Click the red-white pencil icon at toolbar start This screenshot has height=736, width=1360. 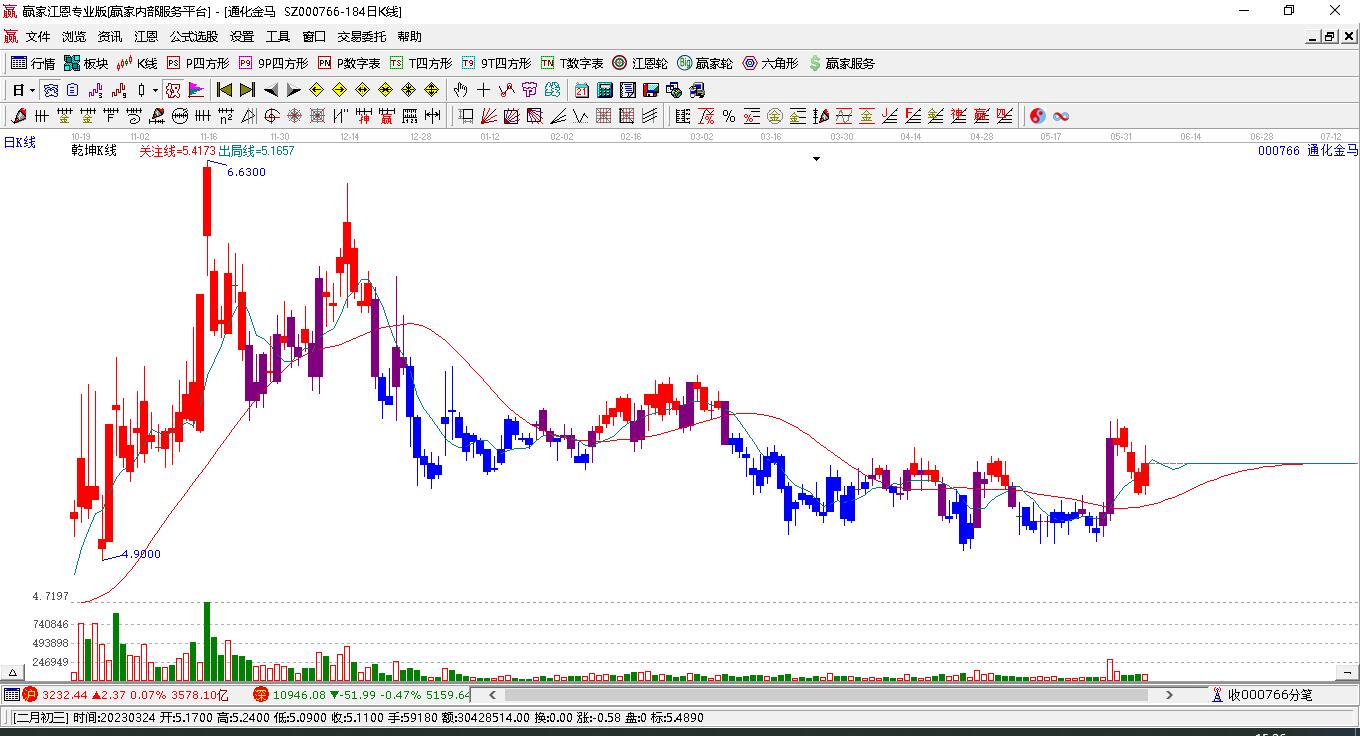click(18, 116)
